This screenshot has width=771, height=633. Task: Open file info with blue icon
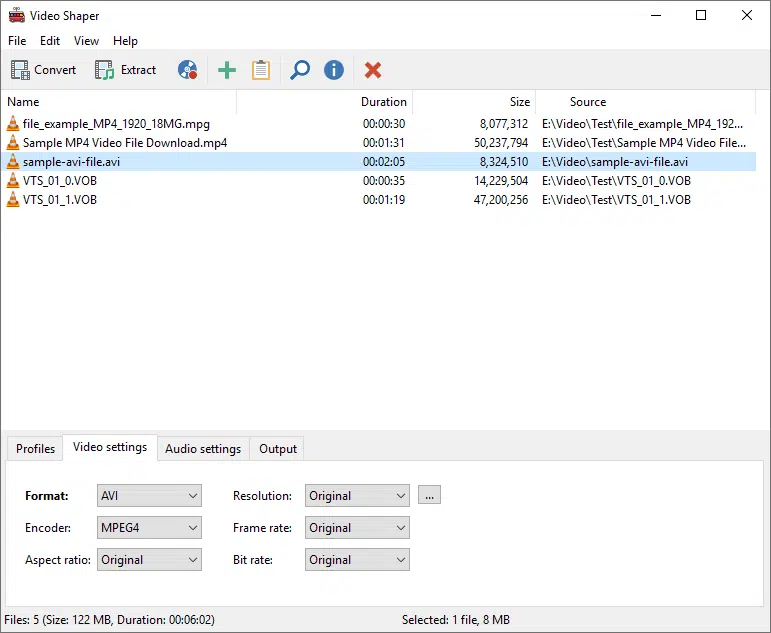(x=334, y=70)
